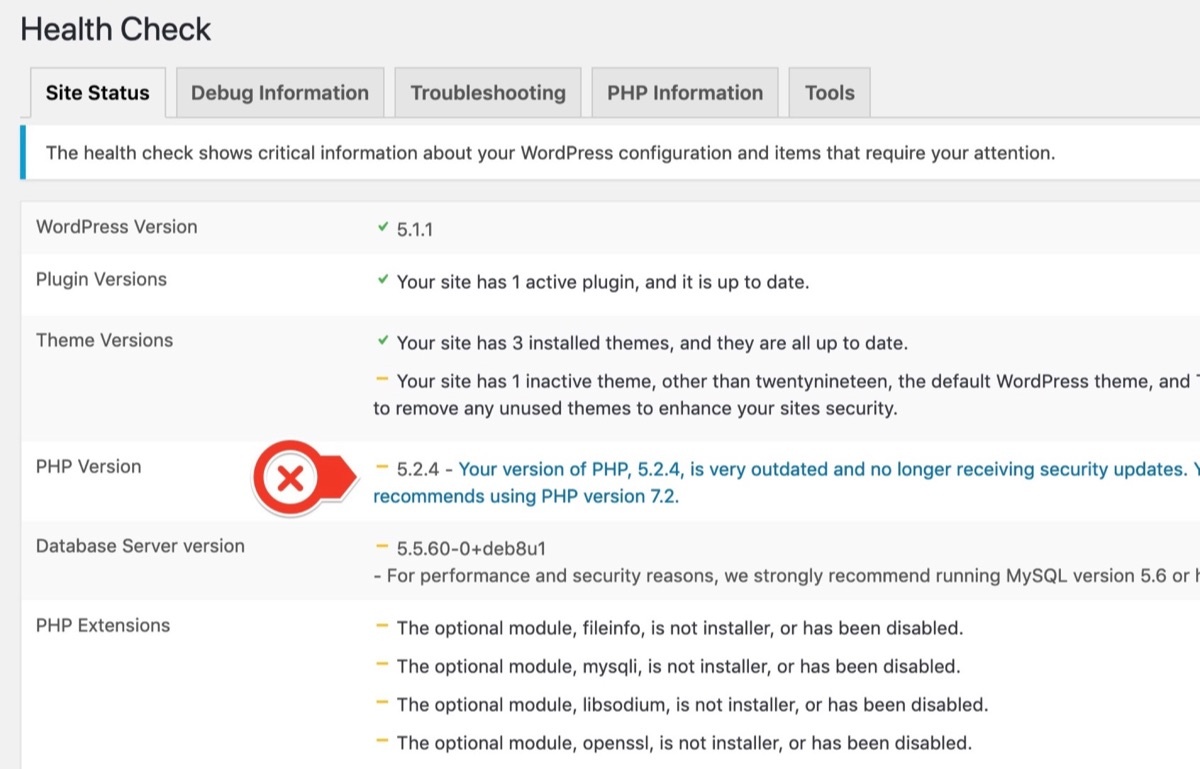Click the orange dash beside database version 5.5.60

[382, 546]
